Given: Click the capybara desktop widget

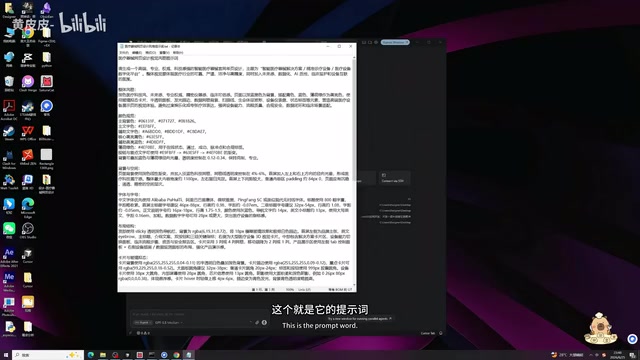Looking at the screenshot, I should click(600, 329).
